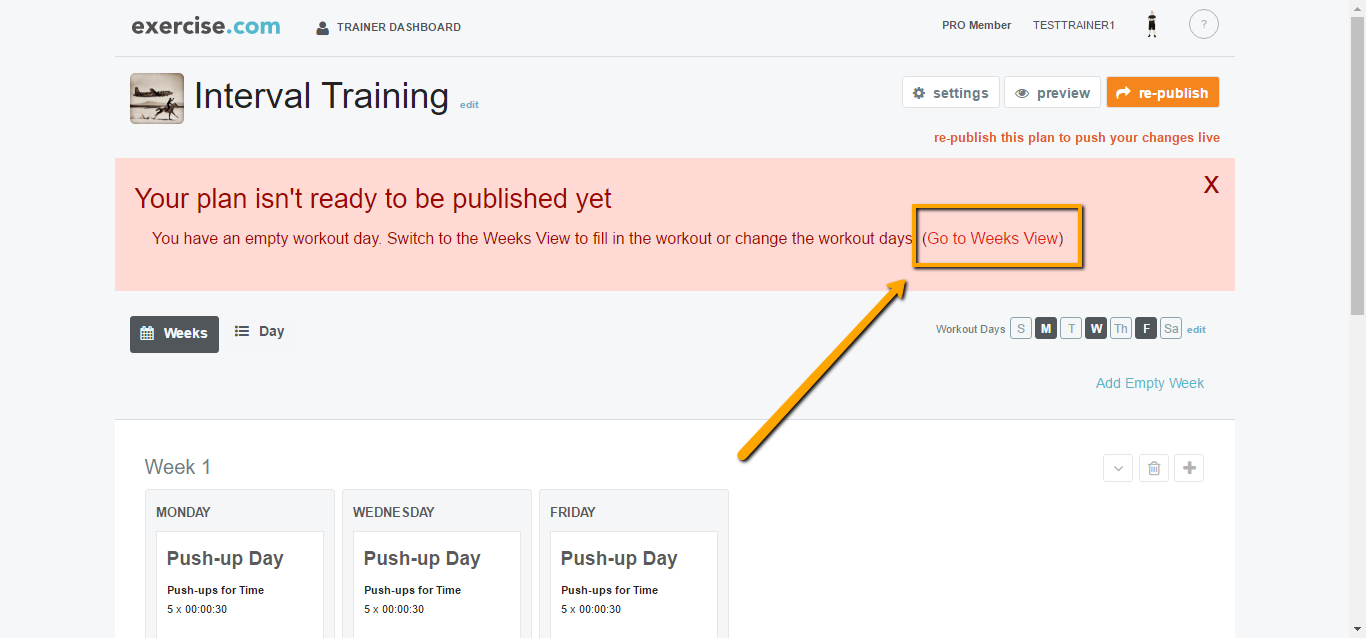
Task: Open Trainer Dashboard from header
Action: tap(389, 27)
